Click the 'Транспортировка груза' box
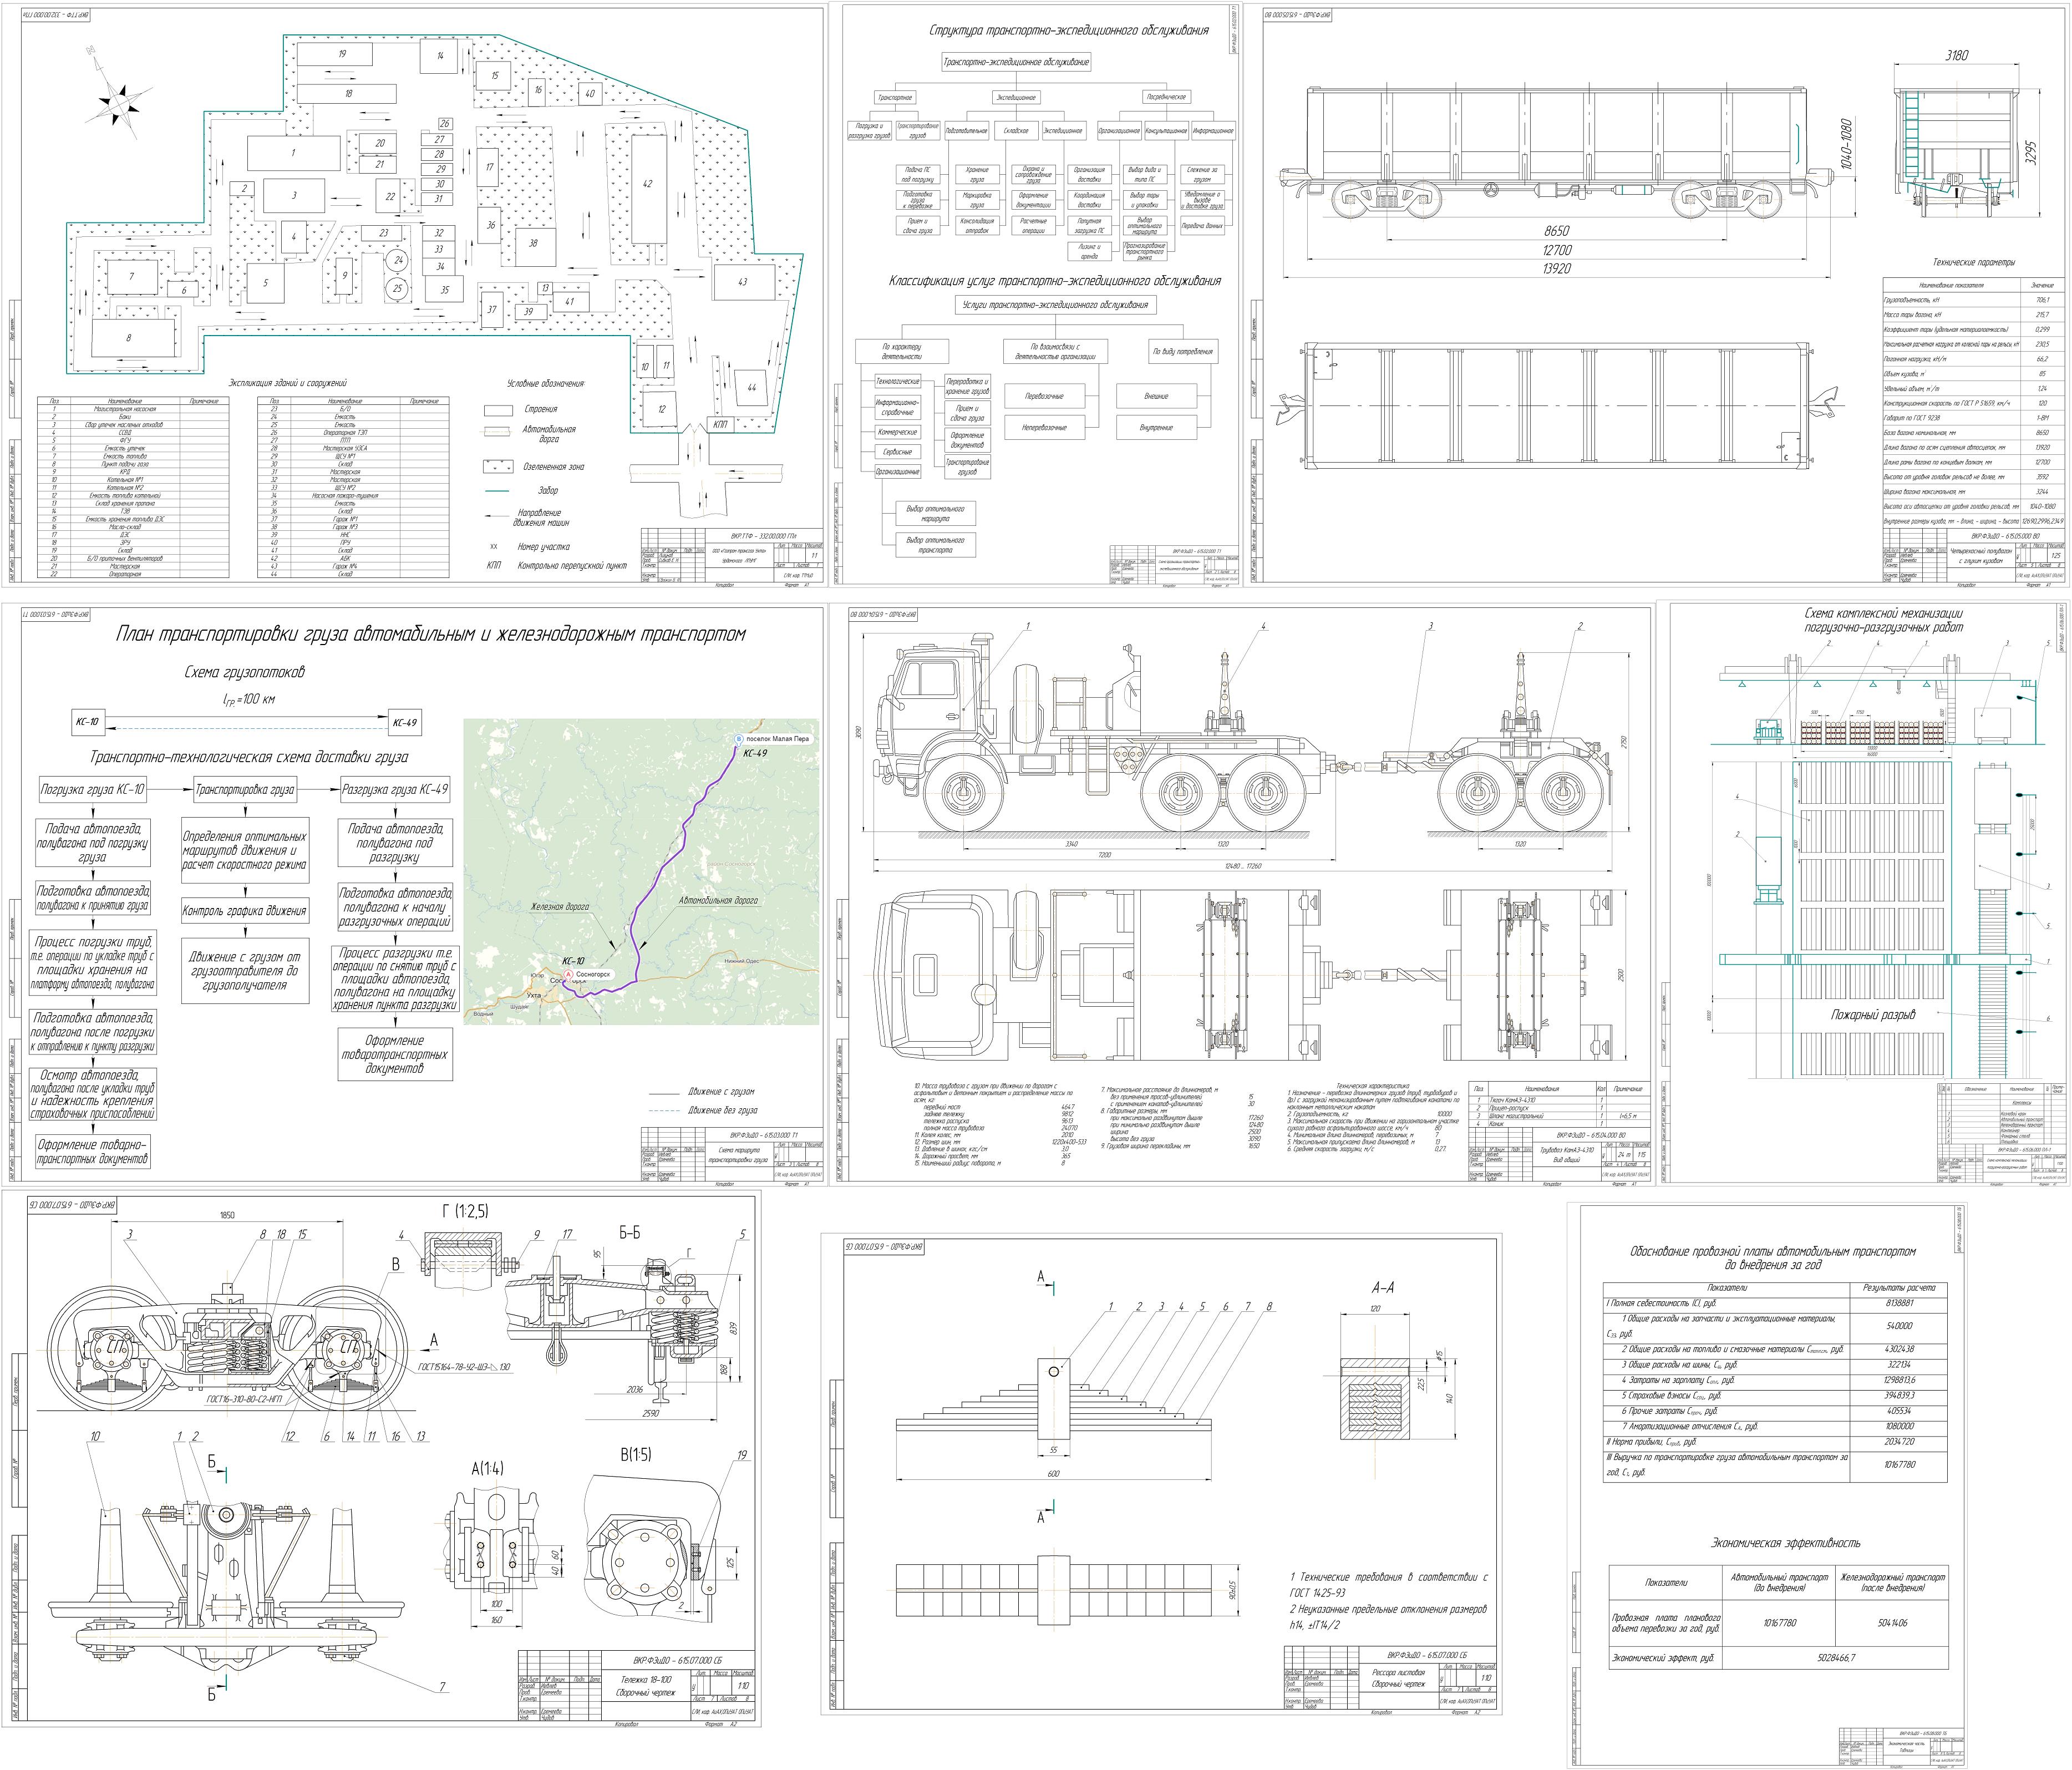2072x1770 pixels. point(245,789)
